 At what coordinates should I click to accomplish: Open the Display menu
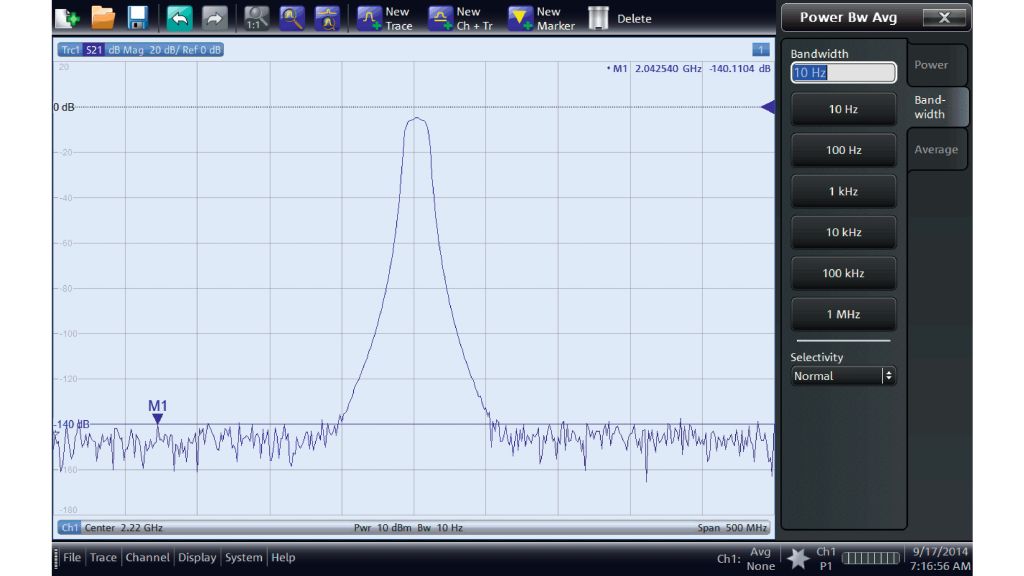tap(197, 558)
